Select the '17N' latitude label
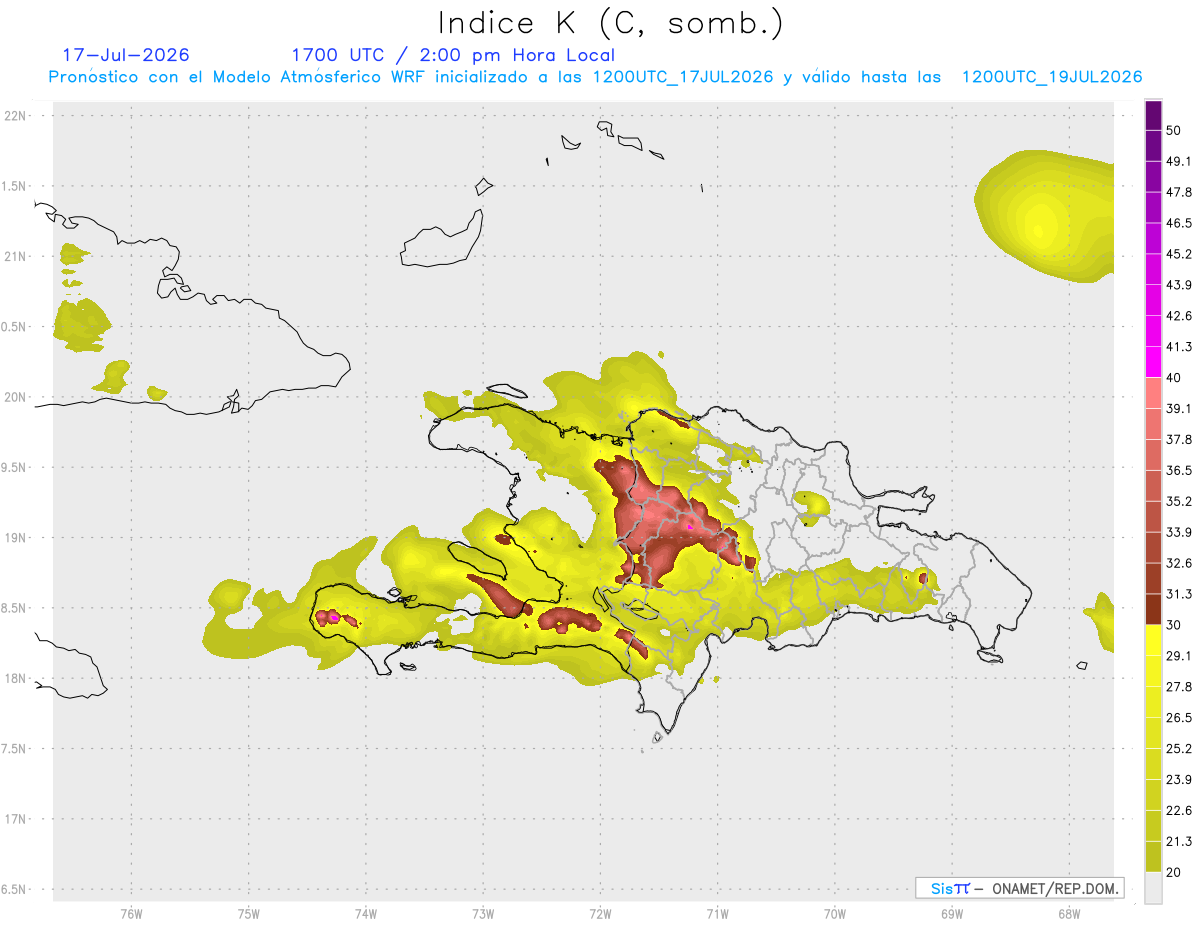 coord(17,819)
